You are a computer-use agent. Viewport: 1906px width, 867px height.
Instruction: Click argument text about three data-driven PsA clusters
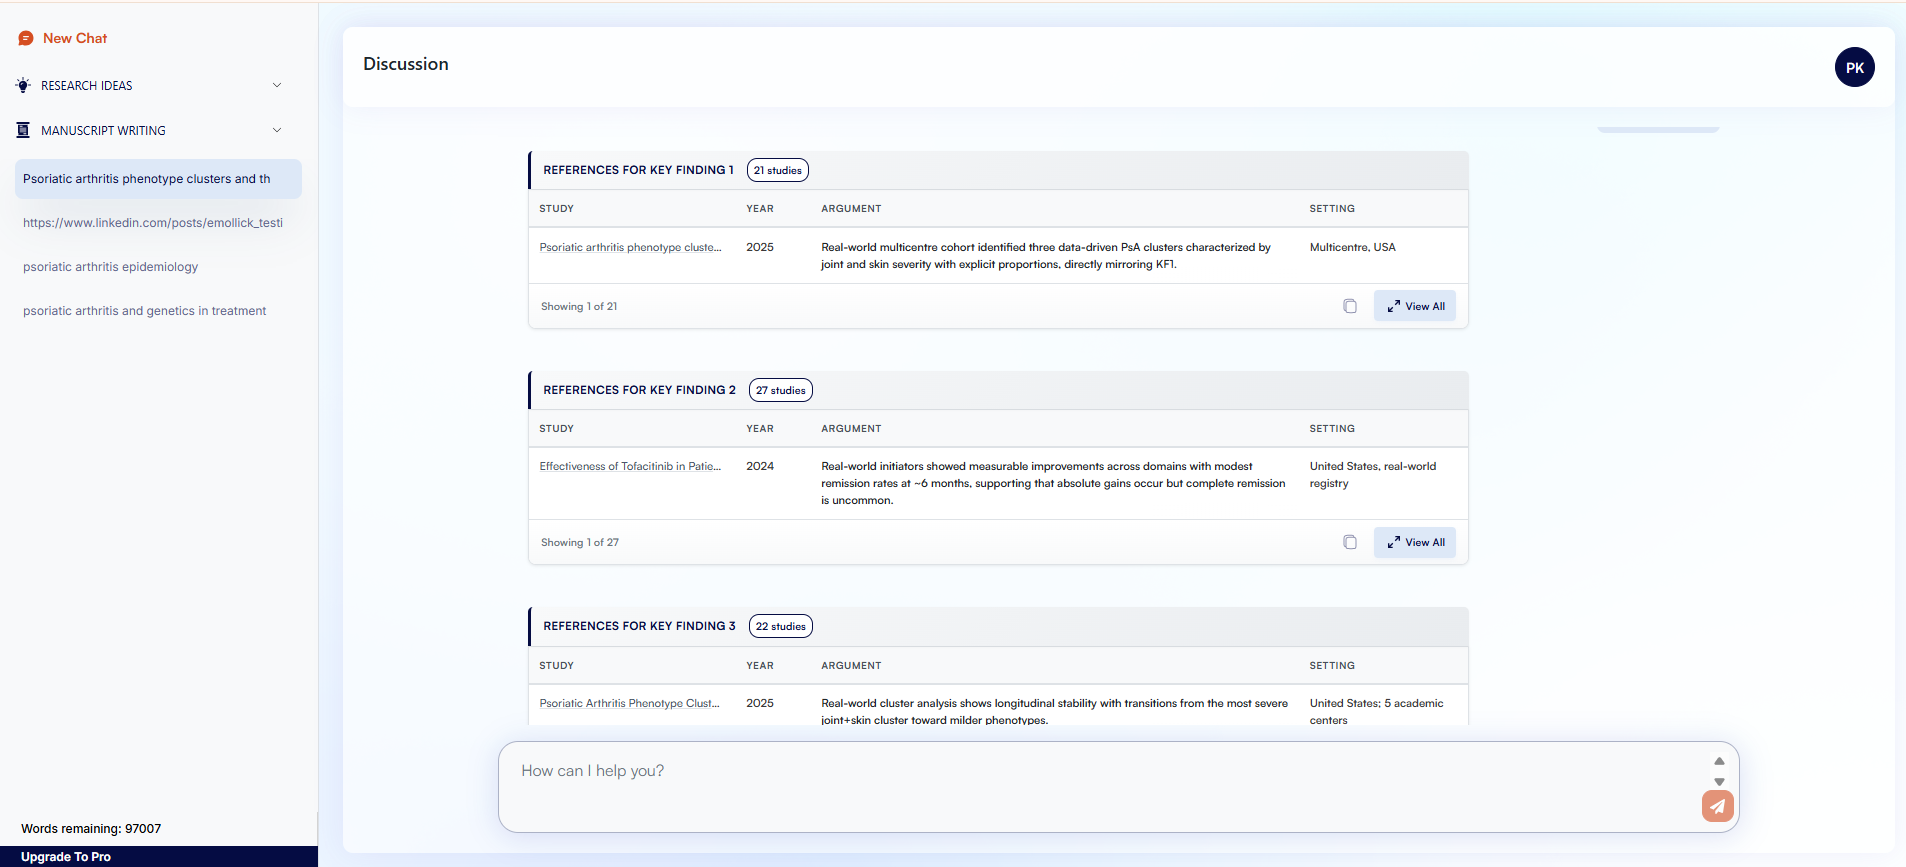click(1046, 256)
